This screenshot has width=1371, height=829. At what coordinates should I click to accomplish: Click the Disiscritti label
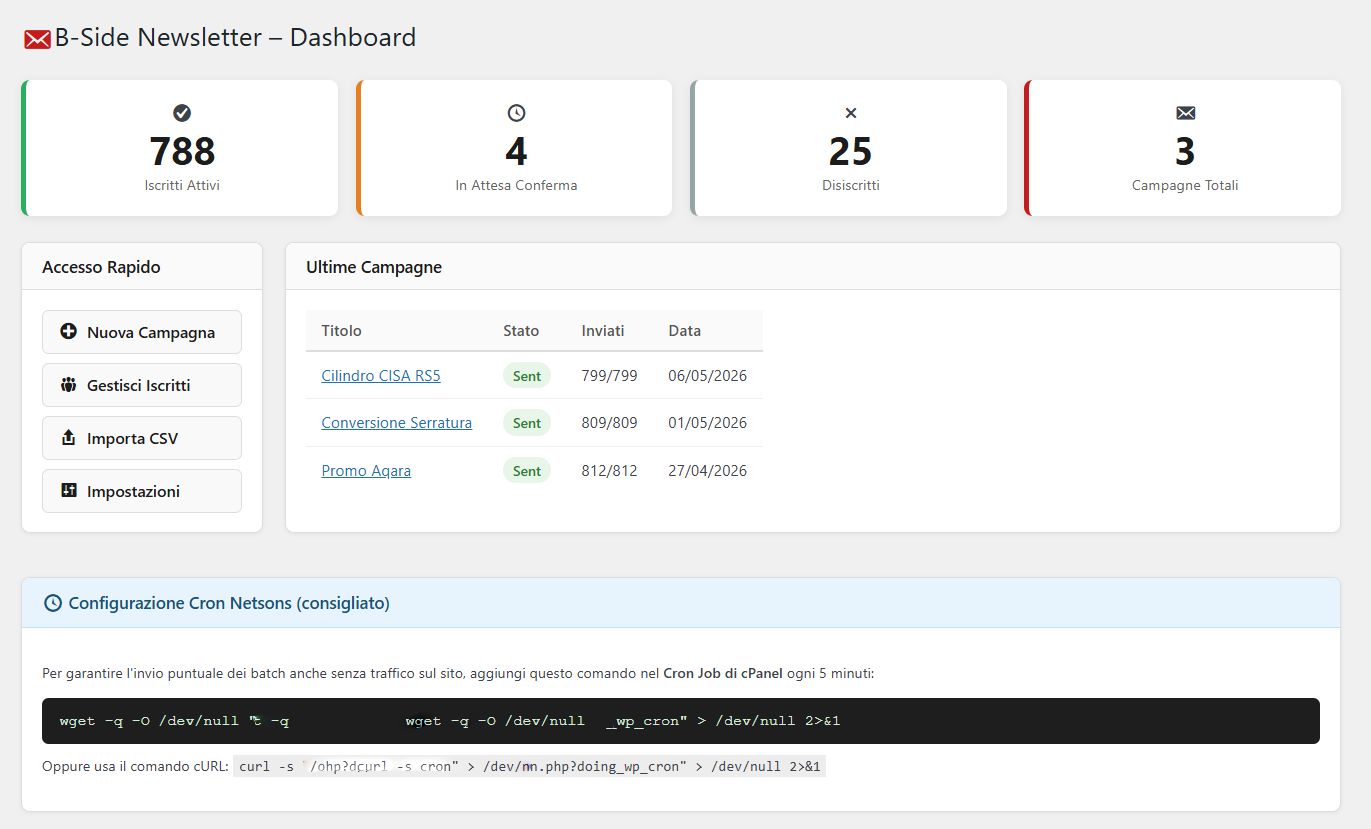click(x=851, y=185)
